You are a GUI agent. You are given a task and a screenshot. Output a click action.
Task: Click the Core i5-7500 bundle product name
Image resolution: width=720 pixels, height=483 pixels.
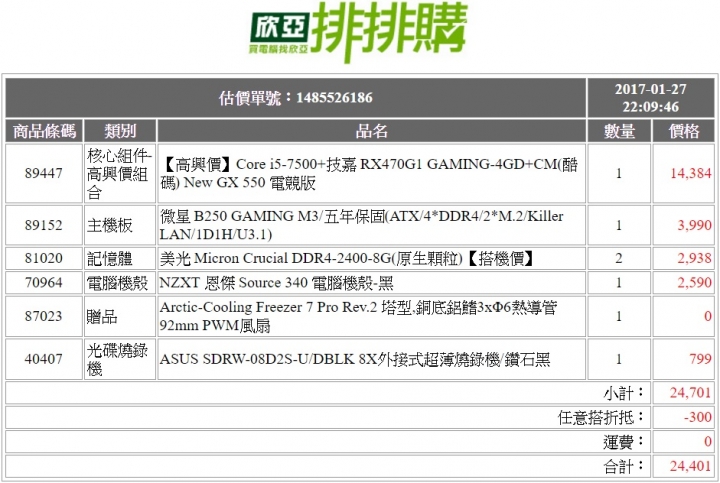click(x=370, y=174)
